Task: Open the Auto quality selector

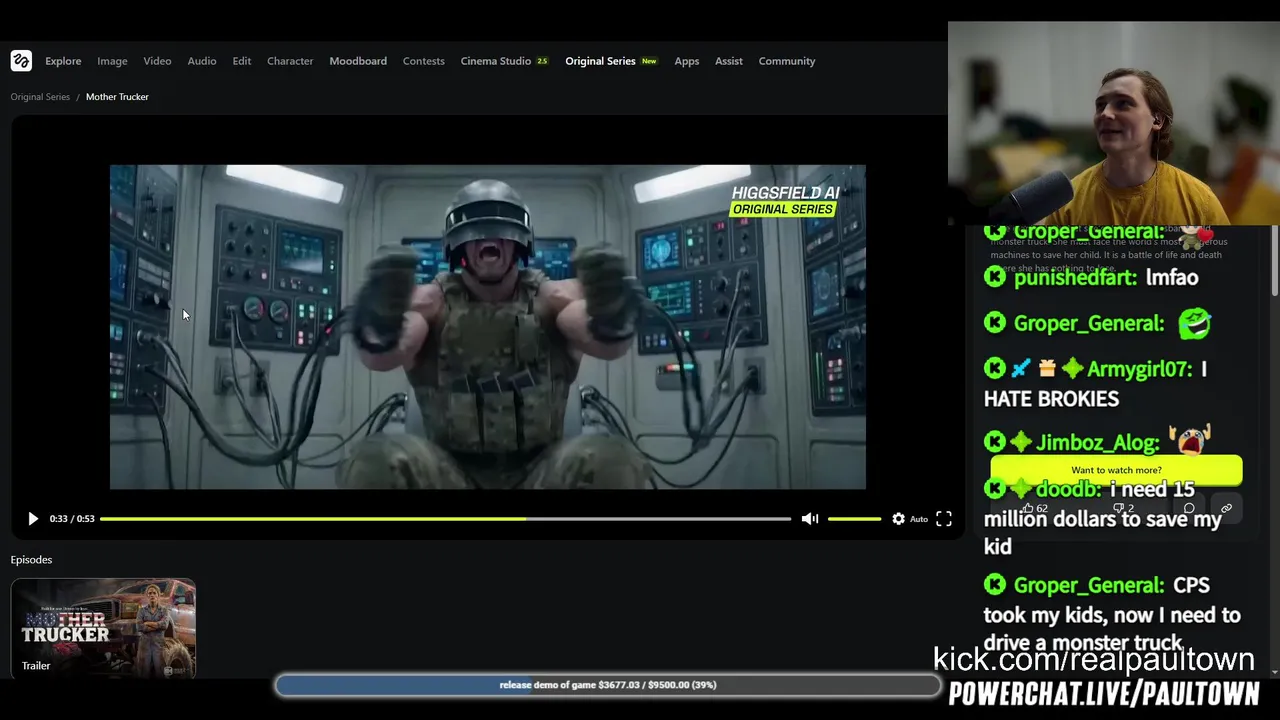Action: 919,518
